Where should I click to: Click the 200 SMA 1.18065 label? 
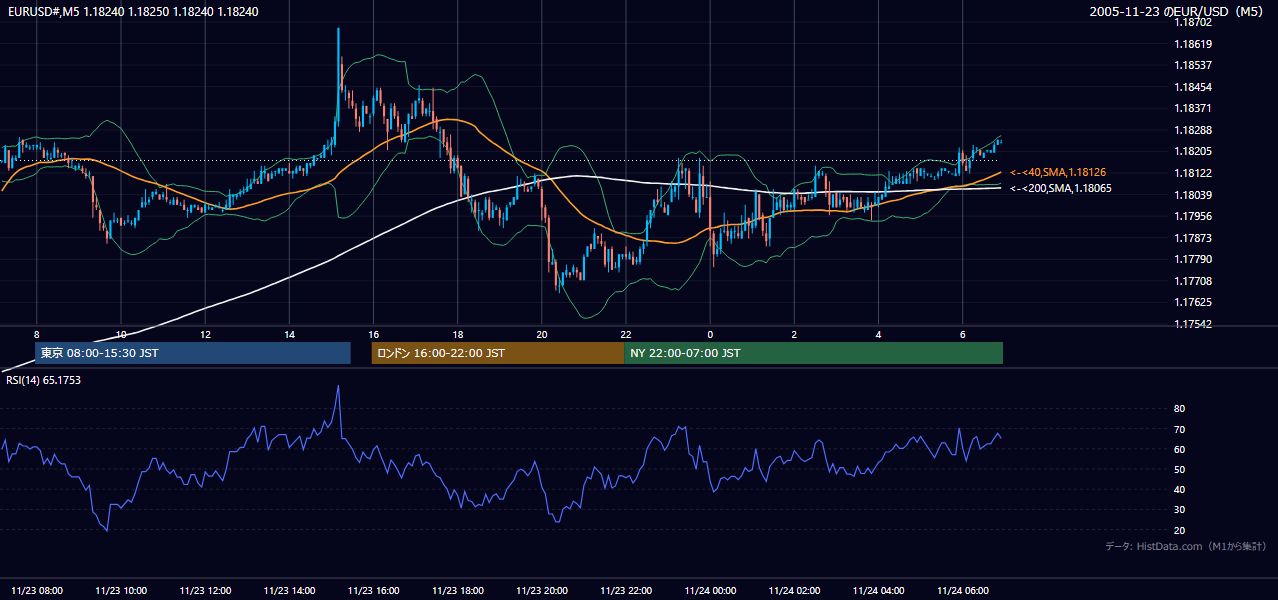coord(1060,188)
